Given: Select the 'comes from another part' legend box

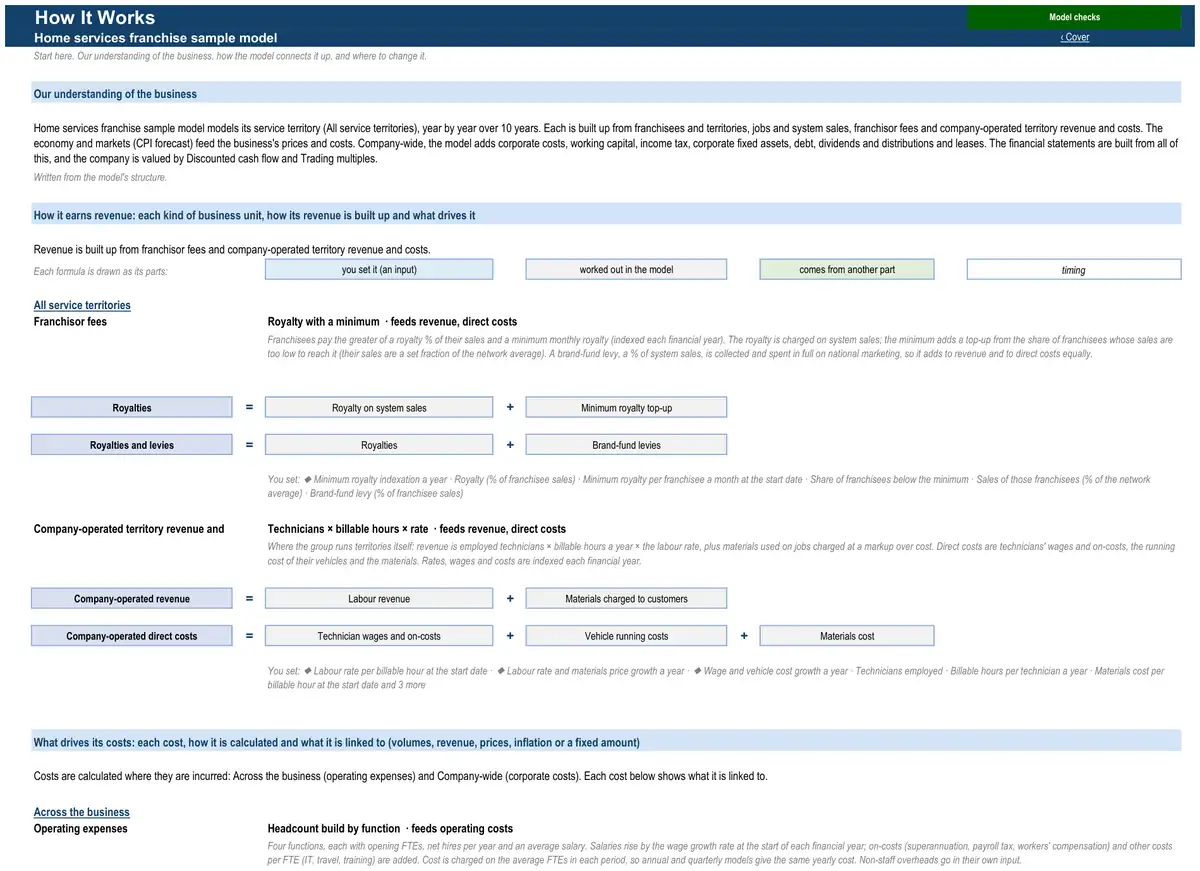Looking at the screenshot, I should tap(847, 269).
